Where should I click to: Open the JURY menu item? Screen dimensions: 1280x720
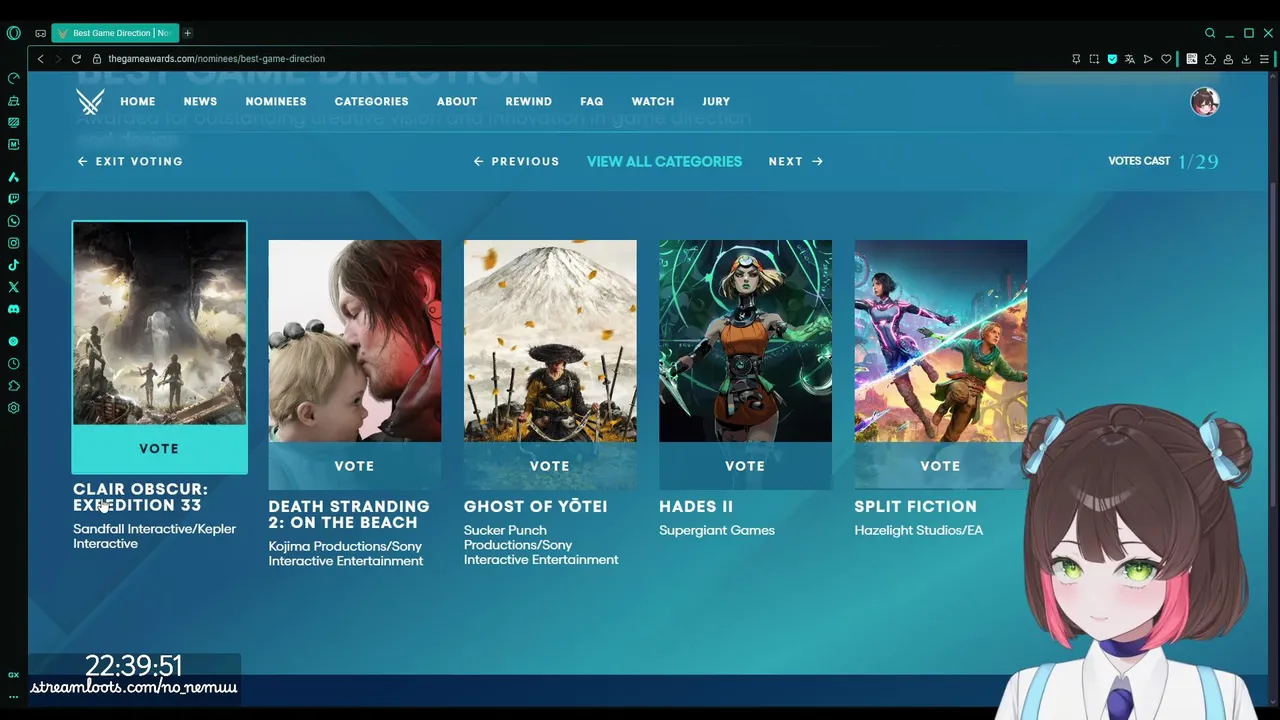coord(716,102)
